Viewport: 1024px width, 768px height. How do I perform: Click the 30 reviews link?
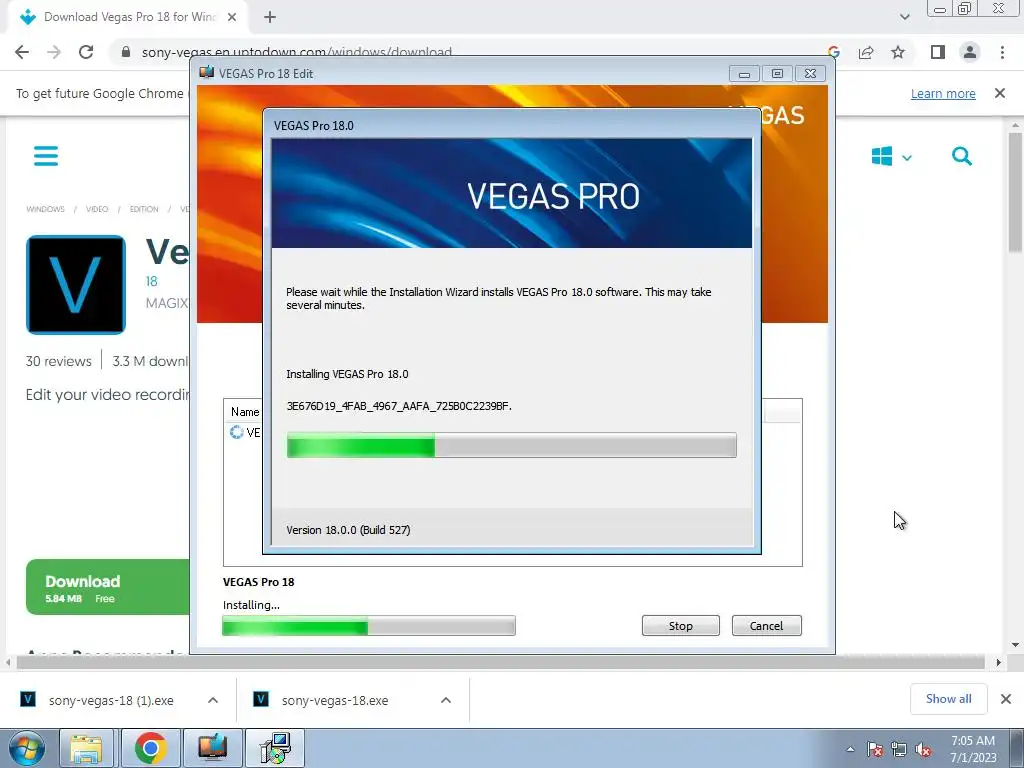pos(59,361)
